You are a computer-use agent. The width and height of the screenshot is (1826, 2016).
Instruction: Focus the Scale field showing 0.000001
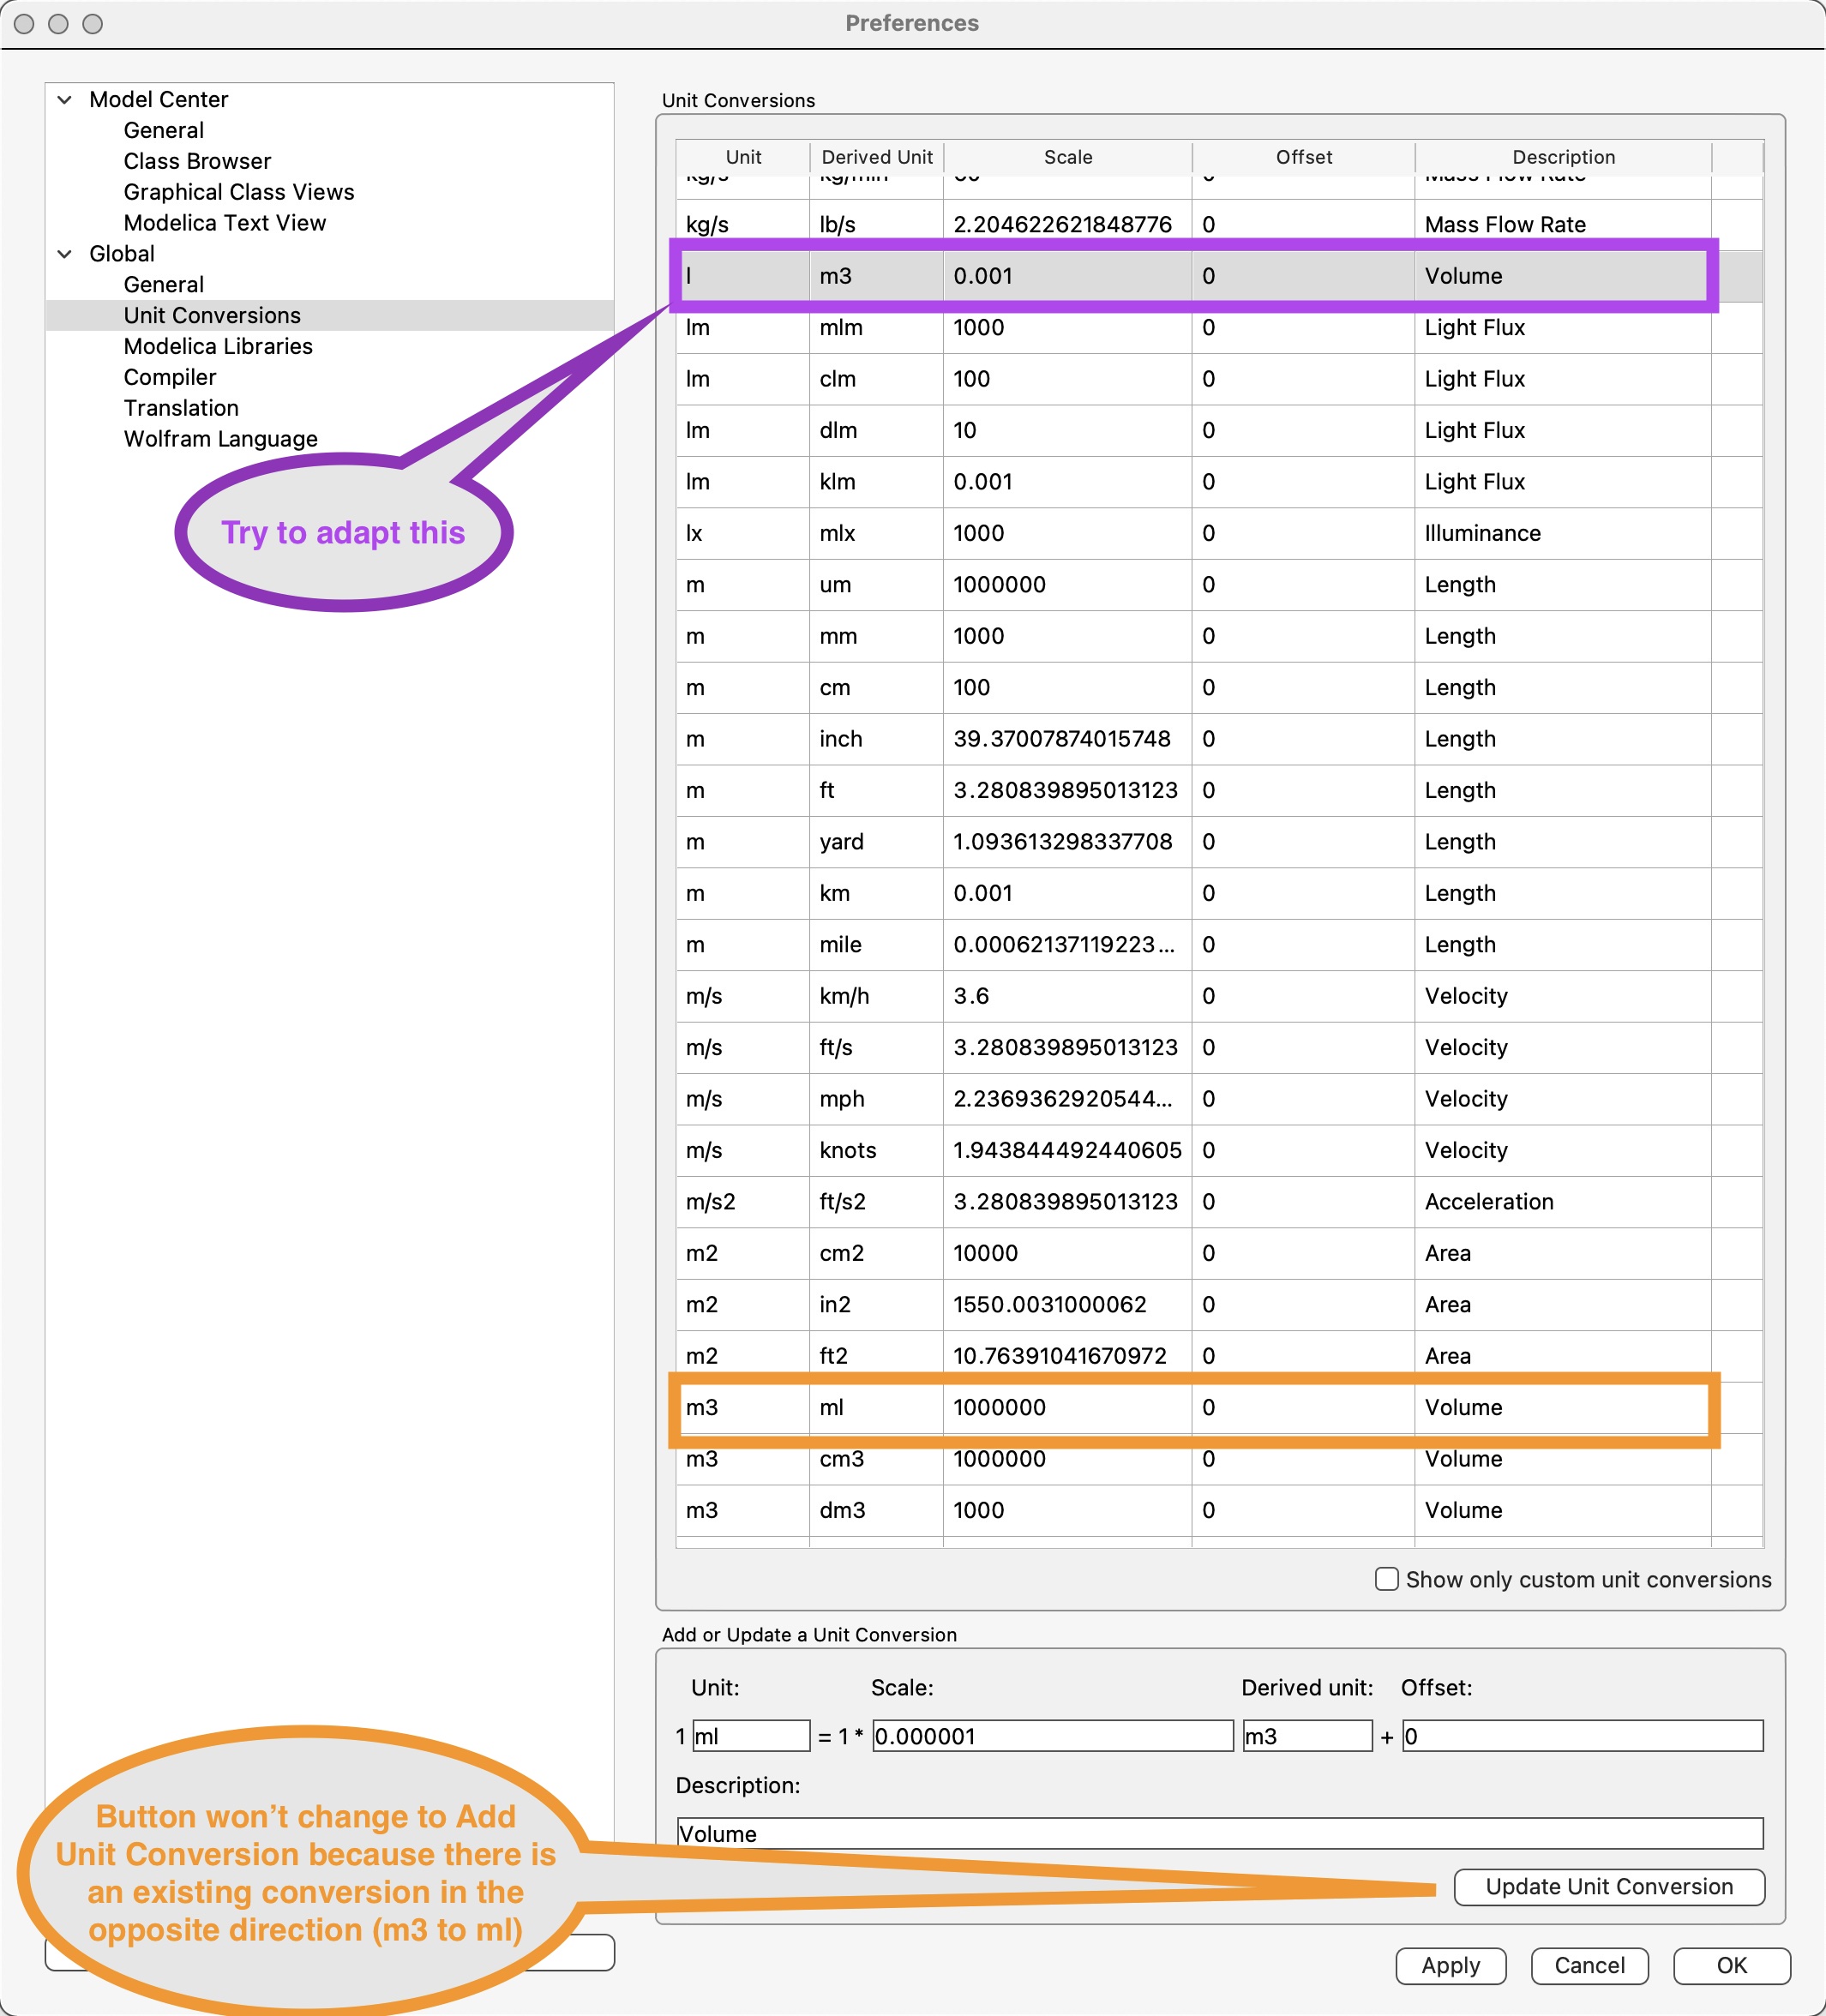(1052, 1736)
